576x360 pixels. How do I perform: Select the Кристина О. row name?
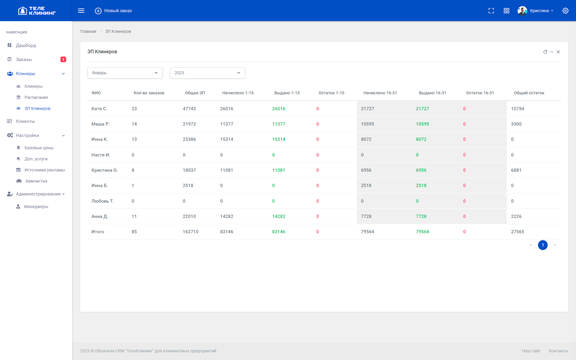tap(105, 170)
